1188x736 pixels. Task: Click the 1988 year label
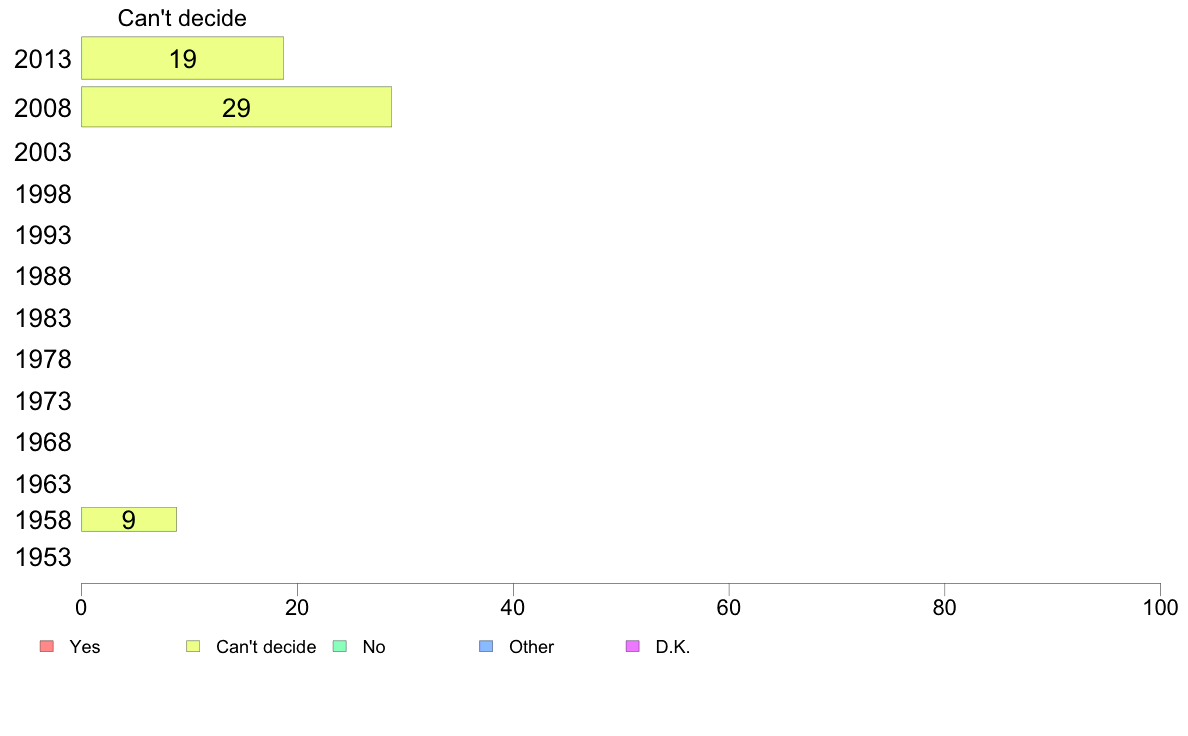click(x=43, y=276)
